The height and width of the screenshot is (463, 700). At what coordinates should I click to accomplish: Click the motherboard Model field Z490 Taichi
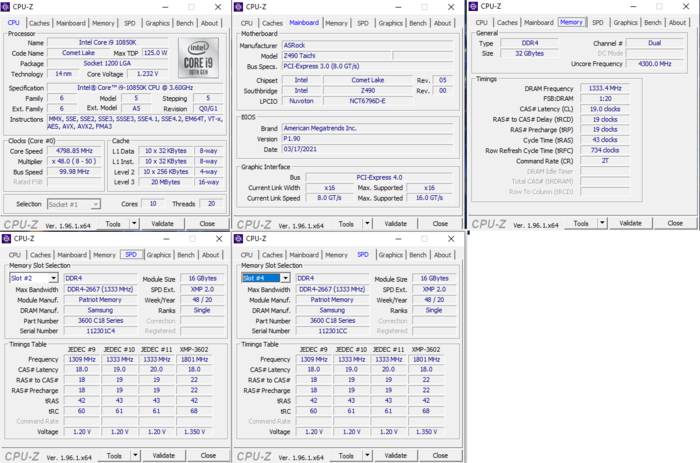tap(337, 56)
